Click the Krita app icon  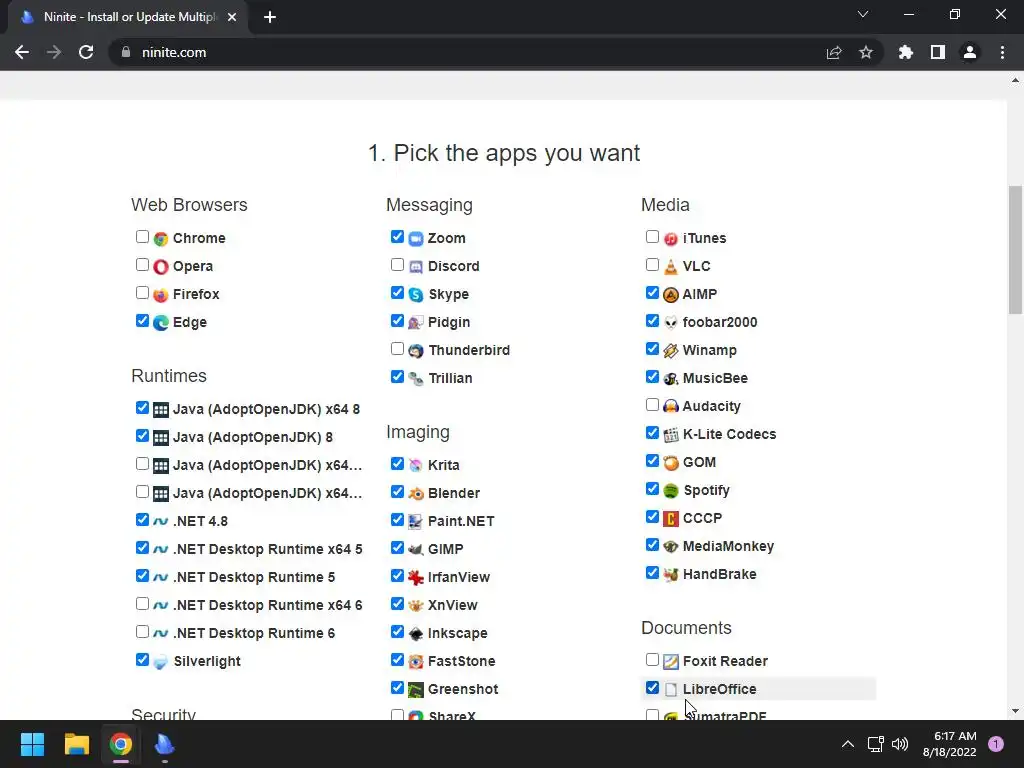pyautogui.click(x=416, y=466)
